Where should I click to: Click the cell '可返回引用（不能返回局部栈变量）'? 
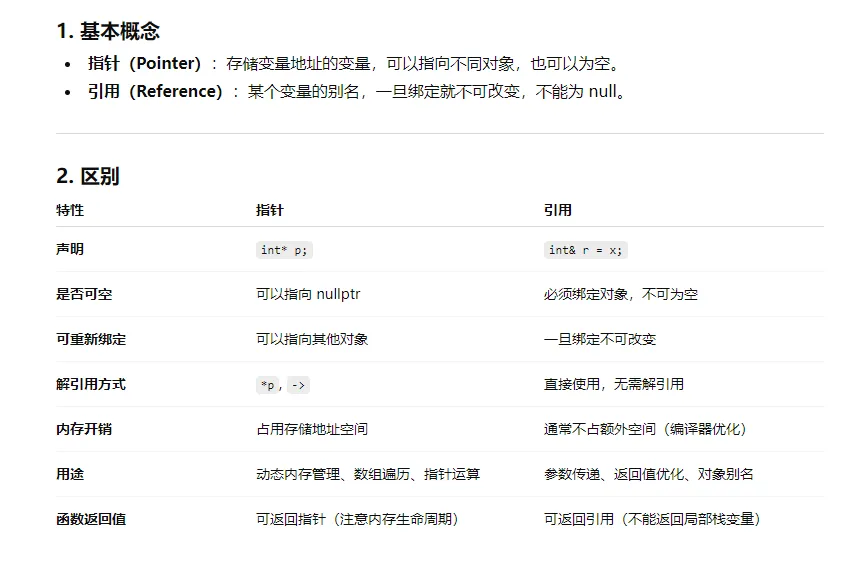tap(653, 519)
